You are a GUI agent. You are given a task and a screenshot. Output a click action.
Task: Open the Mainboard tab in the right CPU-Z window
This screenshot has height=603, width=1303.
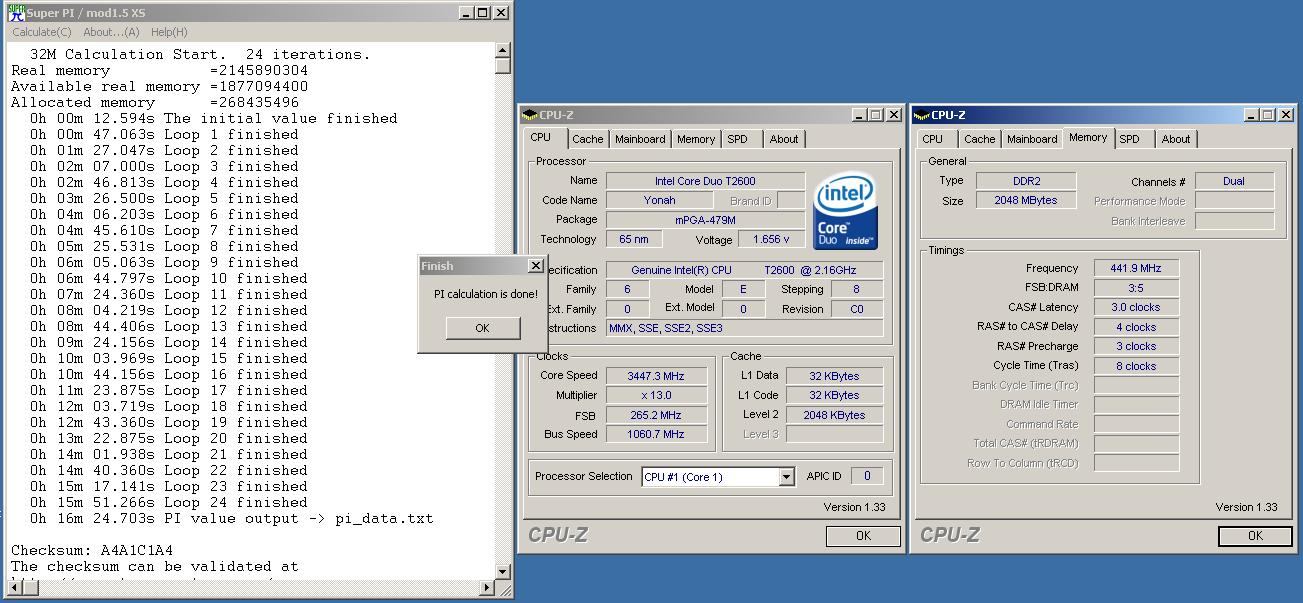1032,139
